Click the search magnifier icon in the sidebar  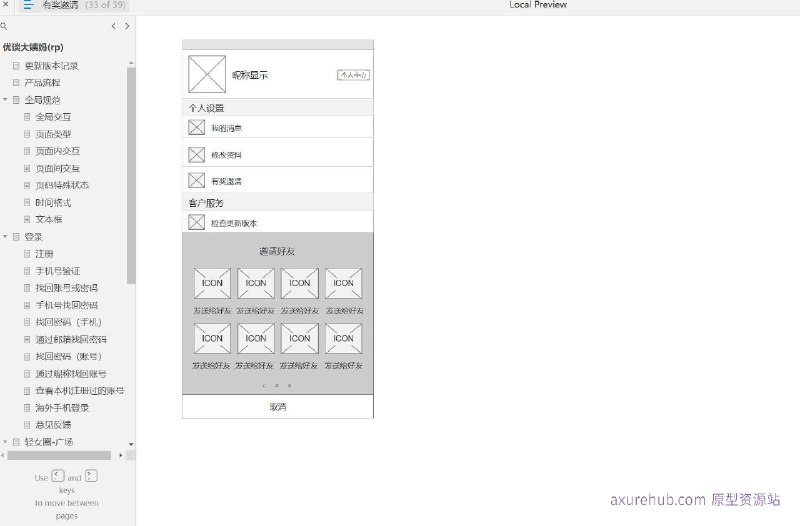[x=4, y=26]
